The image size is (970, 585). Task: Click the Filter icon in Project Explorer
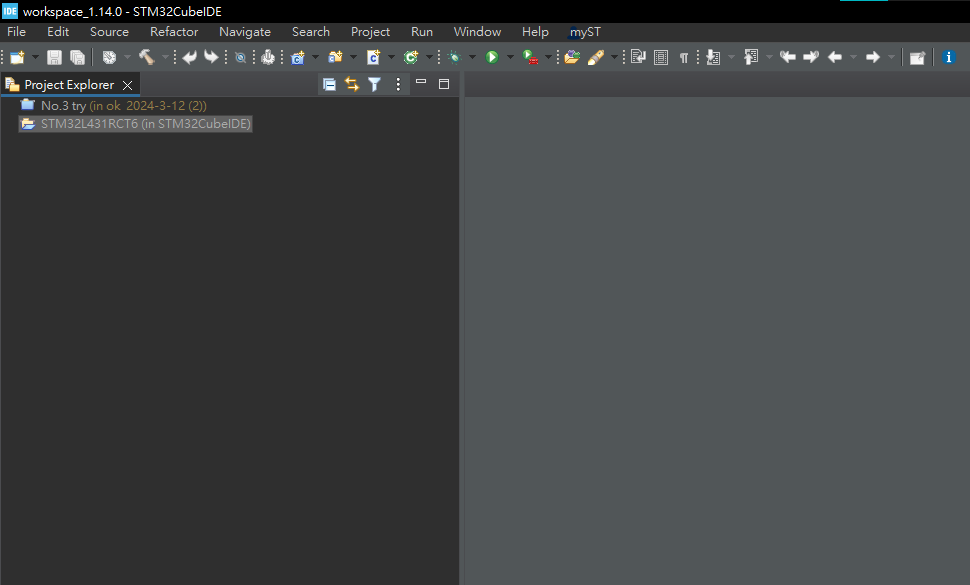374,84
